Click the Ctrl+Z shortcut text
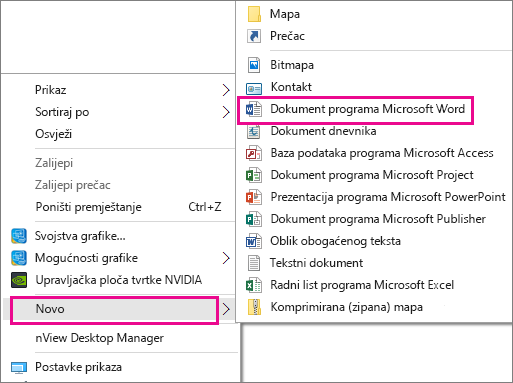Viewport: 513px width, 383px height. pyautogui.click(x=205, y=207)
